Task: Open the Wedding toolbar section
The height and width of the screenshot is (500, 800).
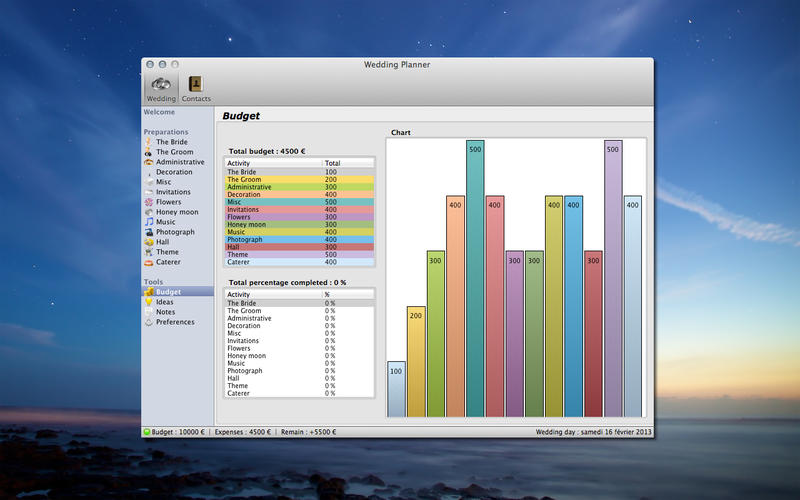Action: click(x=161, y=88)
